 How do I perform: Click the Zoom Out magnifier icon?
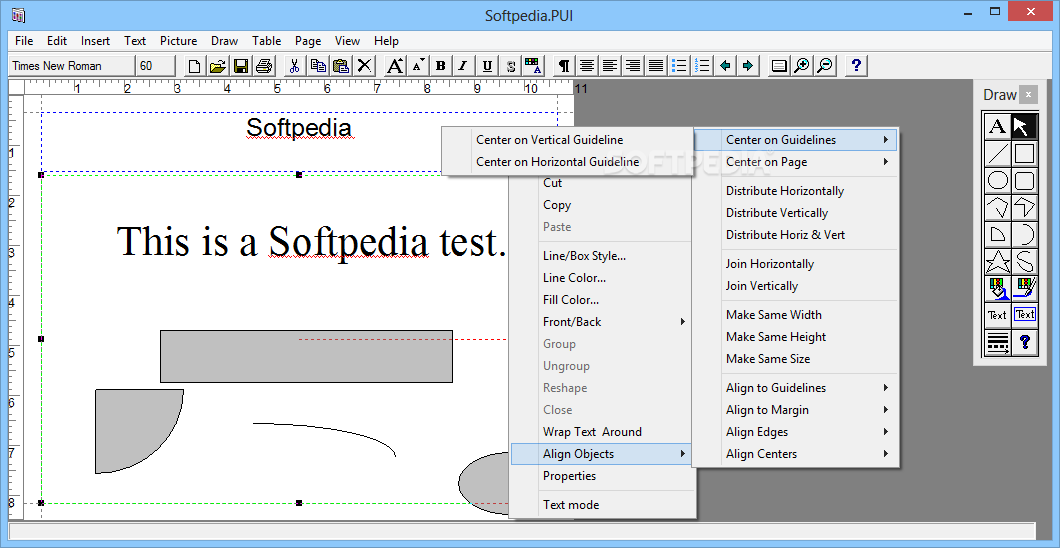[x=825, y=66]
